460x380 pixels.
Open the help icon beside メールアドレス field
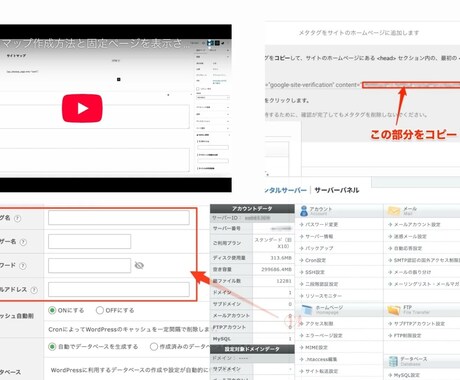pos(34,290)
